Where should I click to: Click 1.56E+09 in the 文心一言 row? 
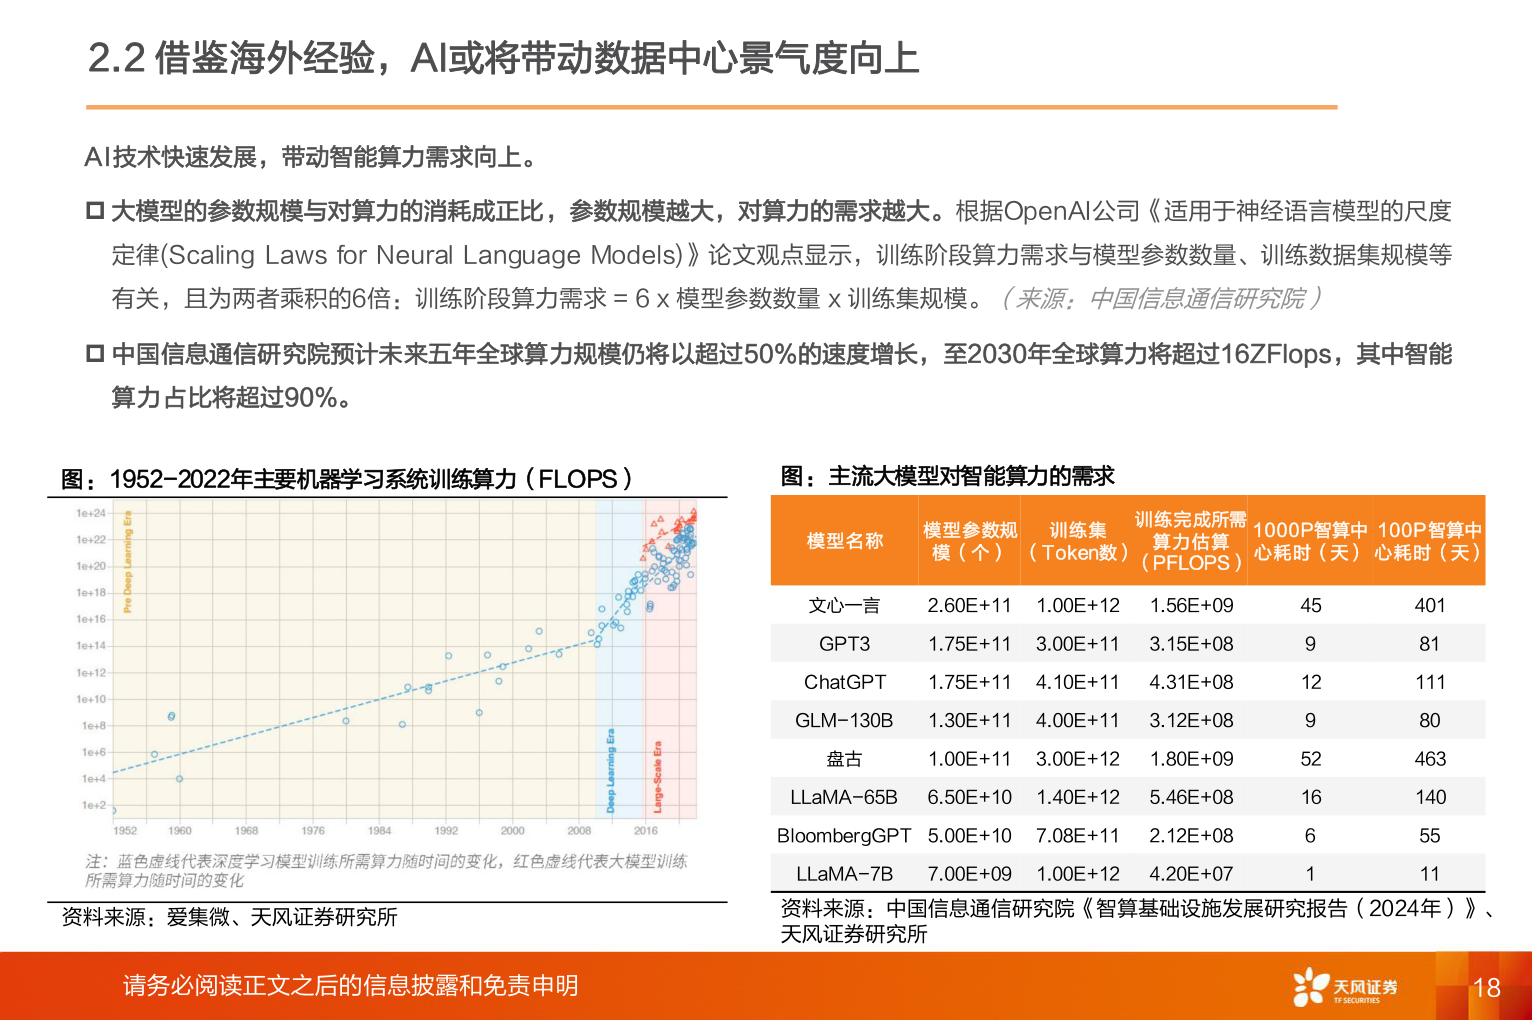[1191, 606]
